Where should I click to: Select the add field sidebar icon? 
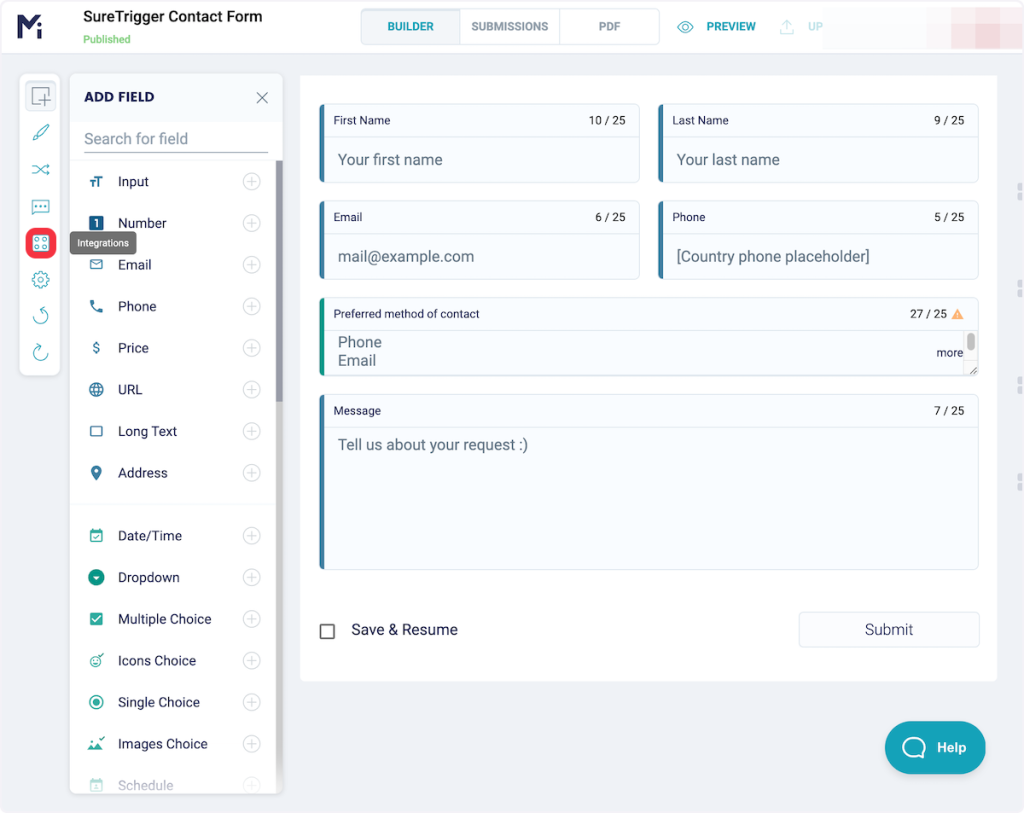(x=41, y=97)
